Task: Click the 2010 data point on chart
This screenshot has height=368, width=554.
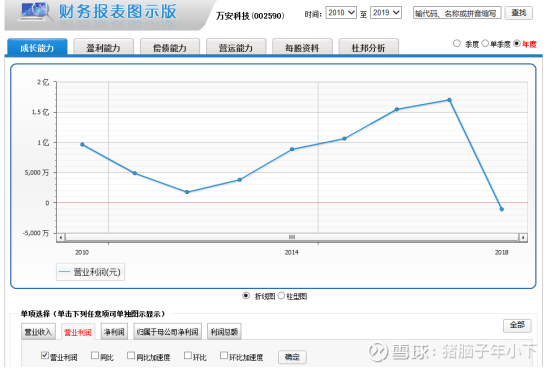Action: point(82,144)
